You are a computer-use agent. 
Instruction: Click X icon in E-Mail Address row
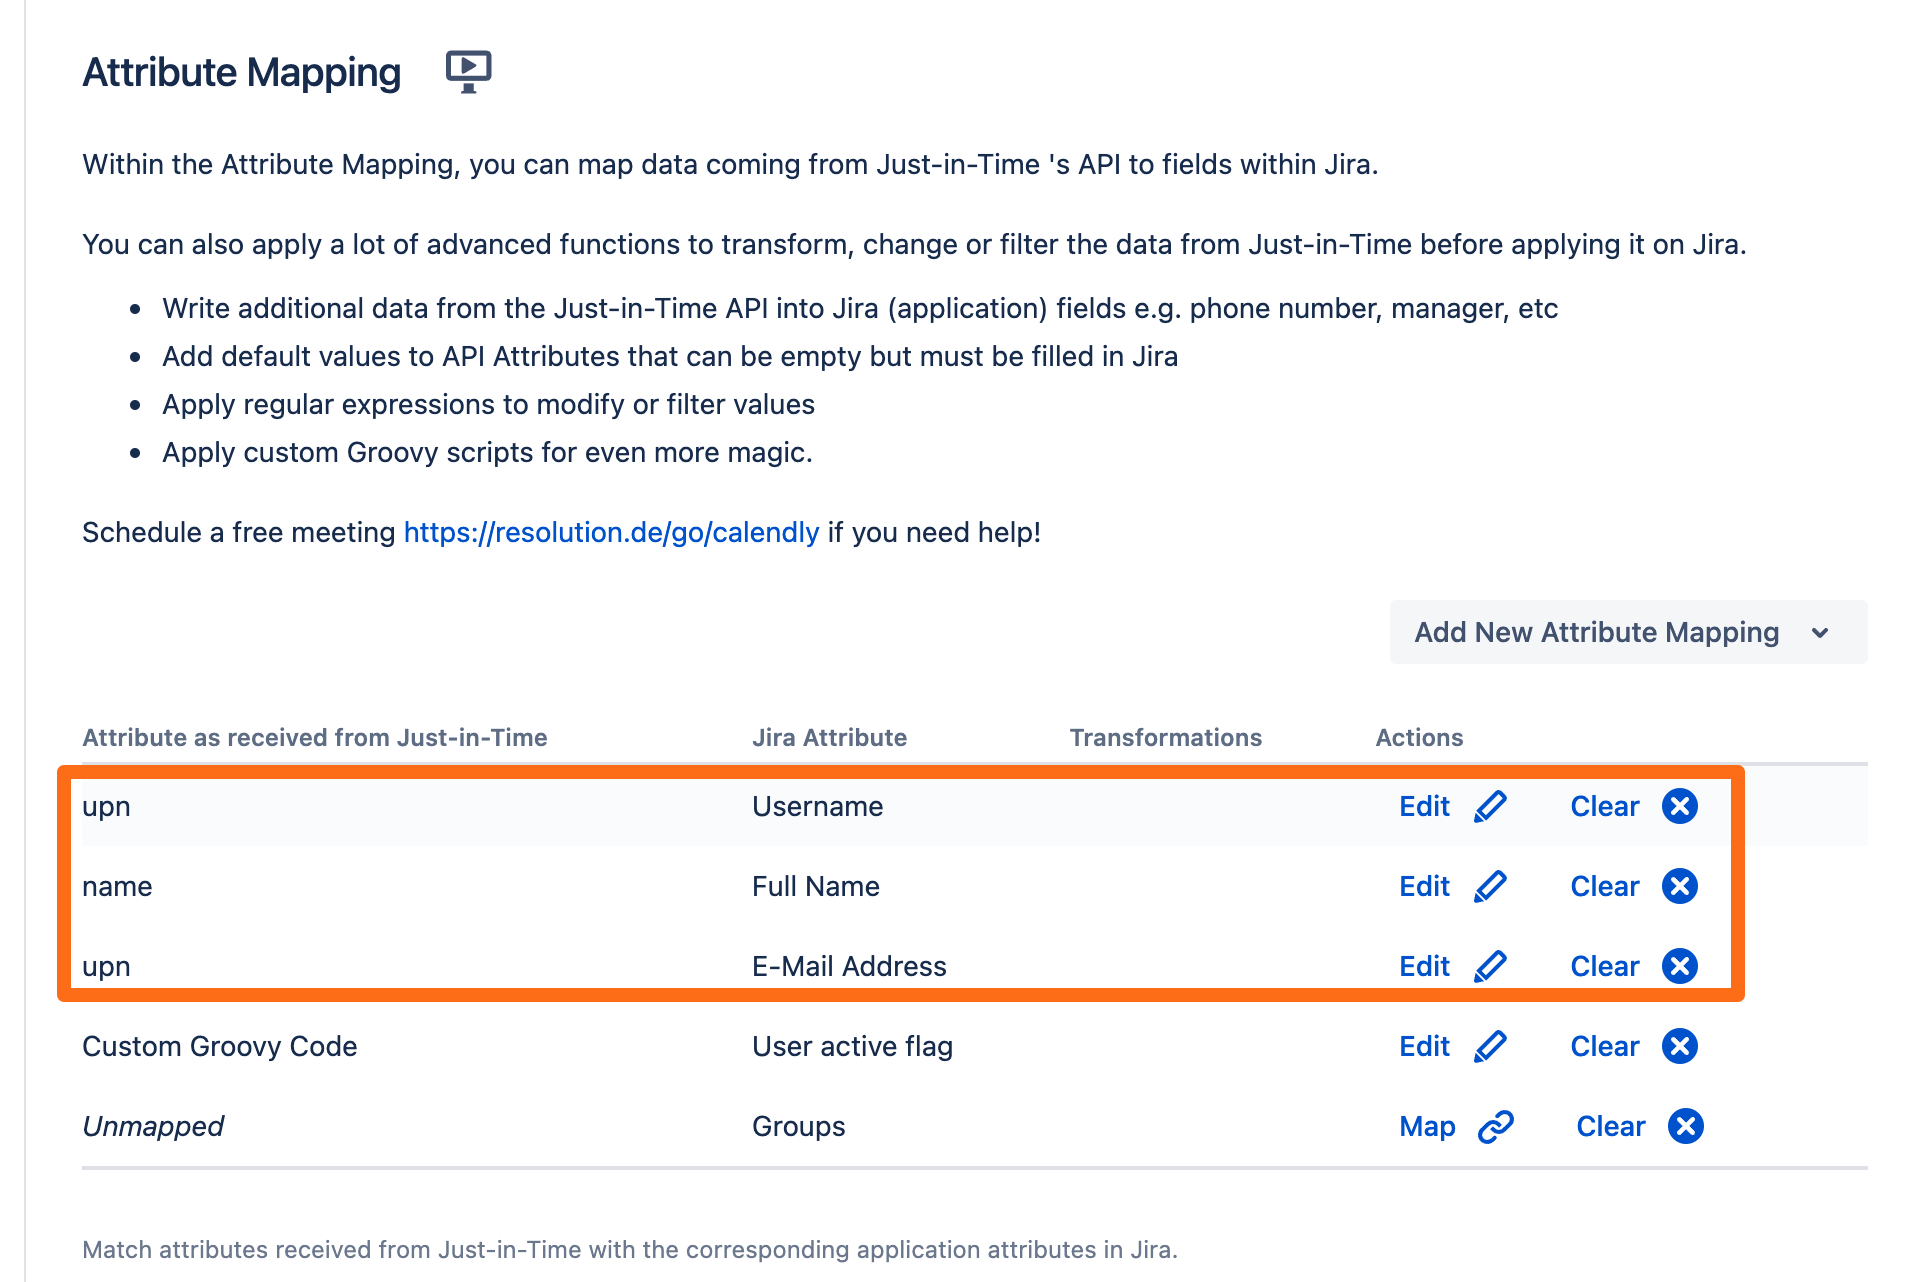pos(1680,966)
